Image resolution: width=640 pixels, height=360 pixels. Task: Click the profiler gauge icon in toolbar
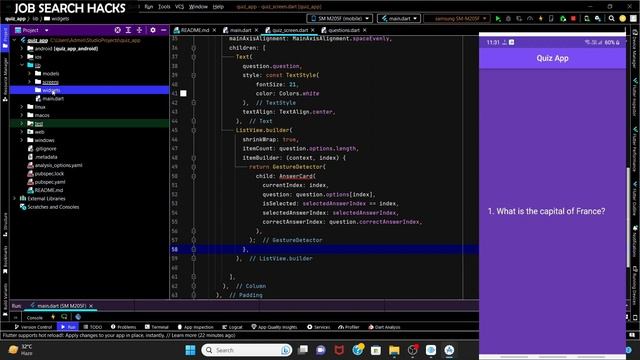[530, 18]
